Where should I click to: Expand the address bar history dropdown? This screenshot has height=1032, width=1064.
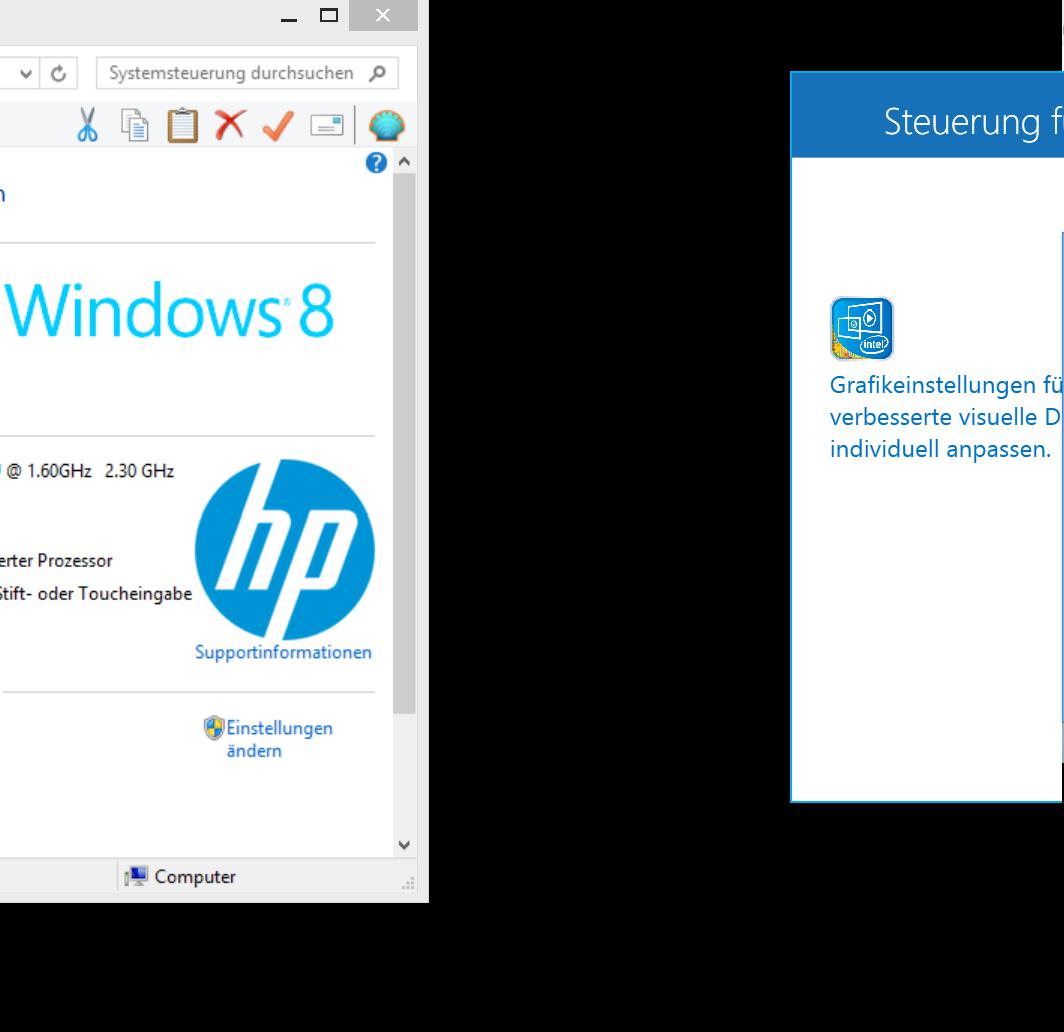click(27, 73)
